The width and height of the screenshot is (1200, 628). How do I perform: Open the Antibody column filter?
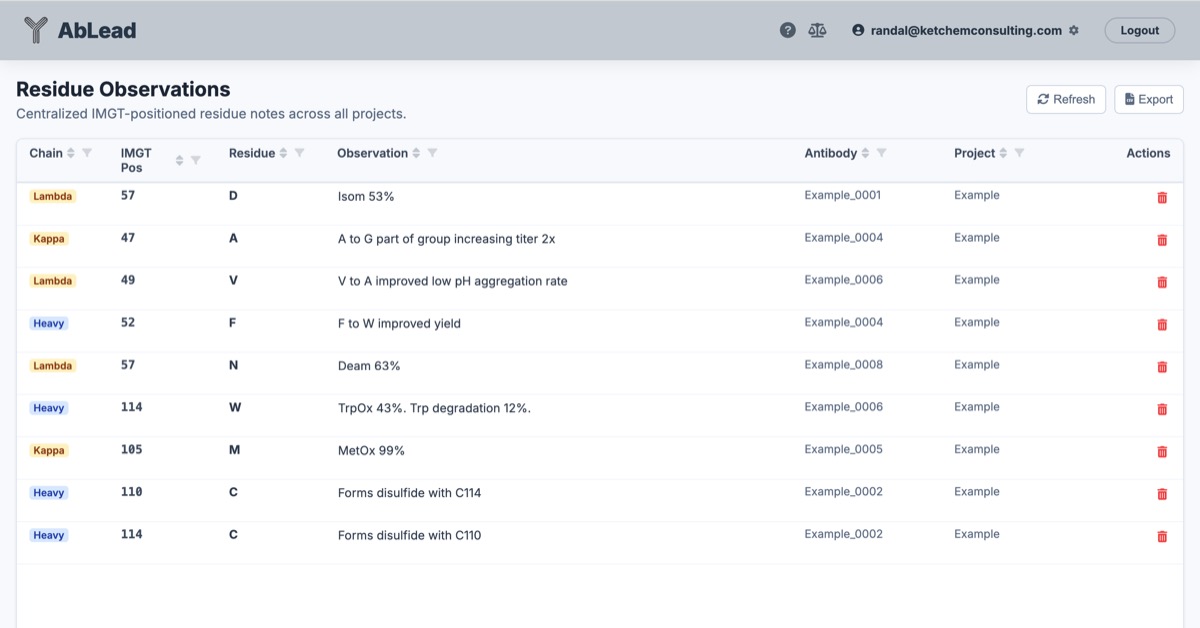[x=881, y=153]
